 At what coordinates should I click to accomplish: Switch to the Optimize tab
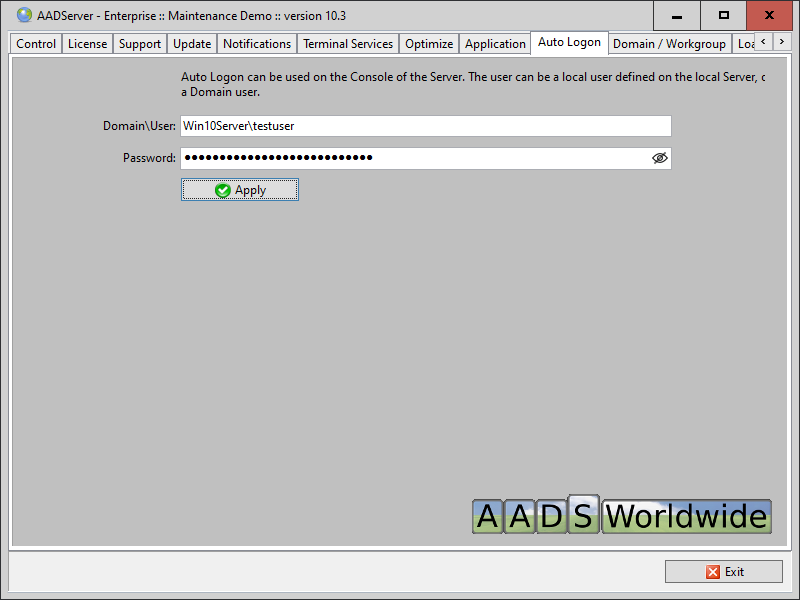(x=429, y=44)
